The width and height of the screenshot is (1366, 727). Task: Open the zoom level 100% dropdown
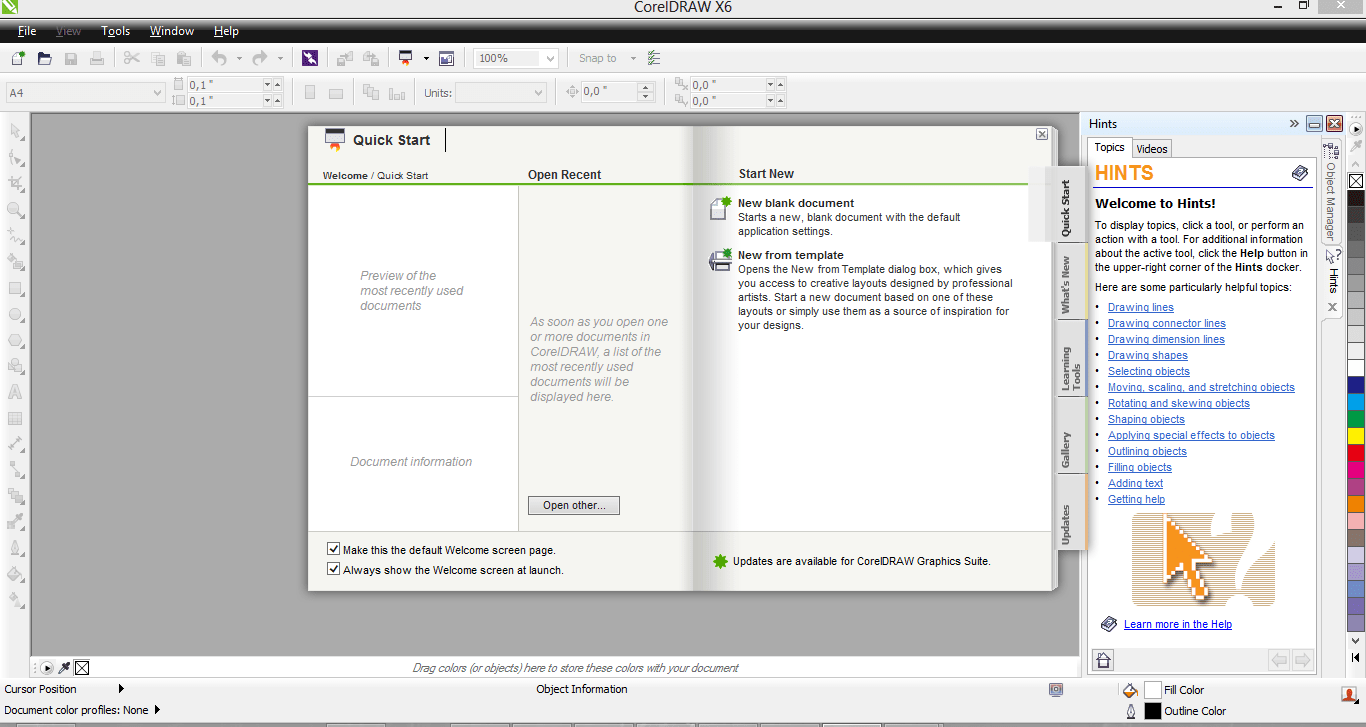550,58
